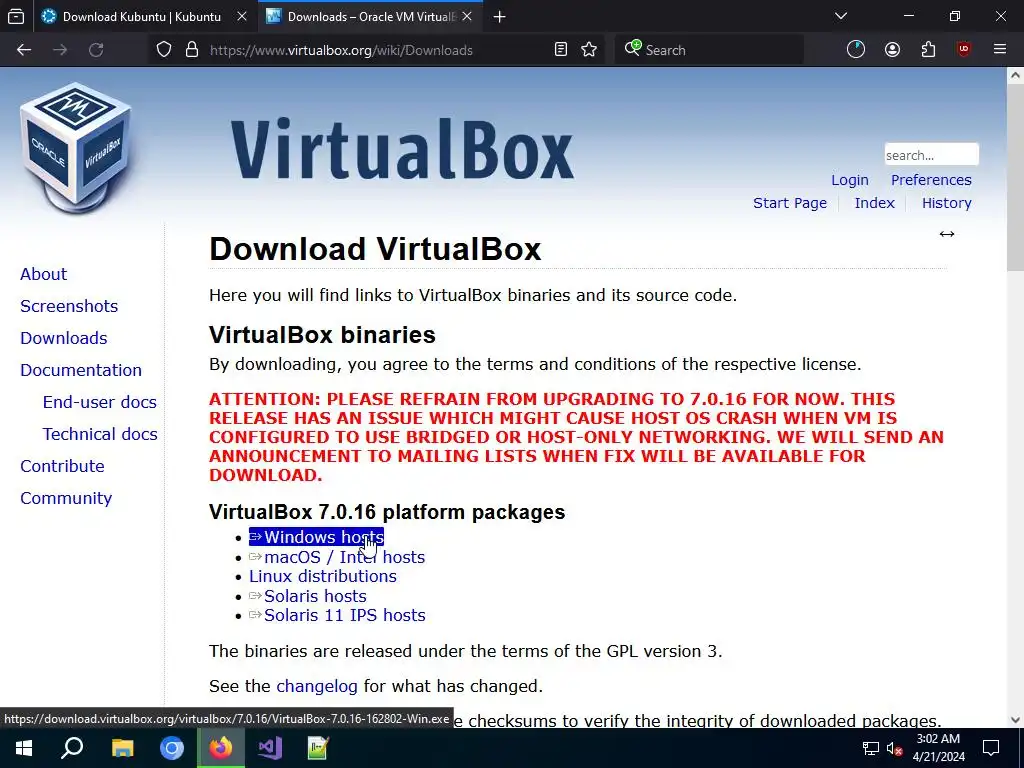Go back with the back arrow
This screenshot has height=768, width=1024.
[x=24, y=50]
